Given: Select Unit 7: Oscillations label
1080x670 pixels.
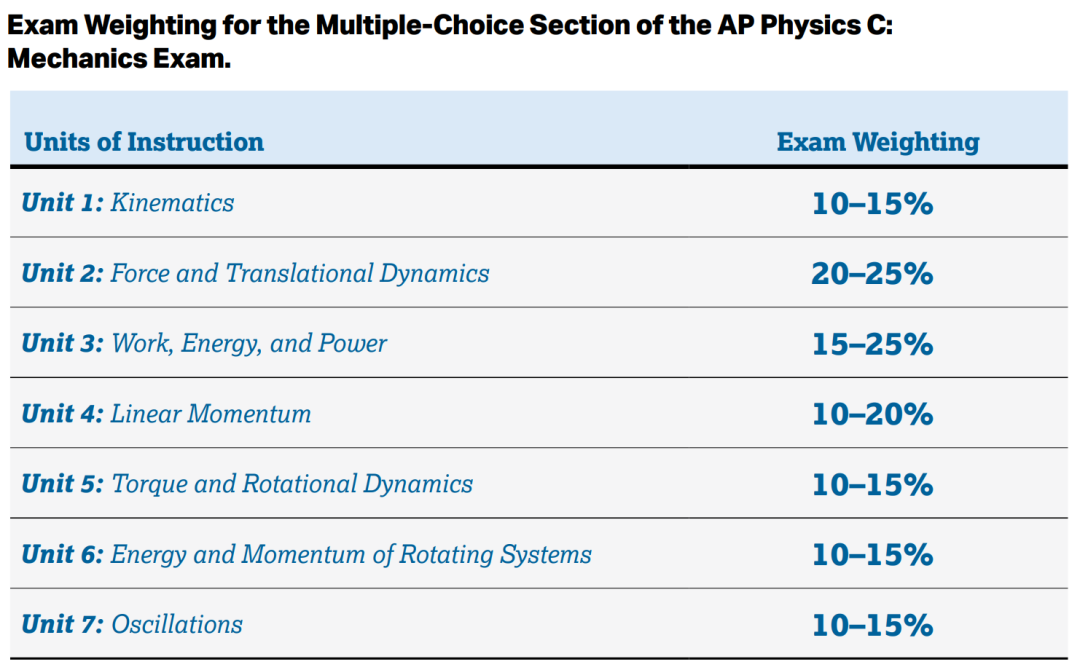Looking at the screenshot, I should click(132, 625).
